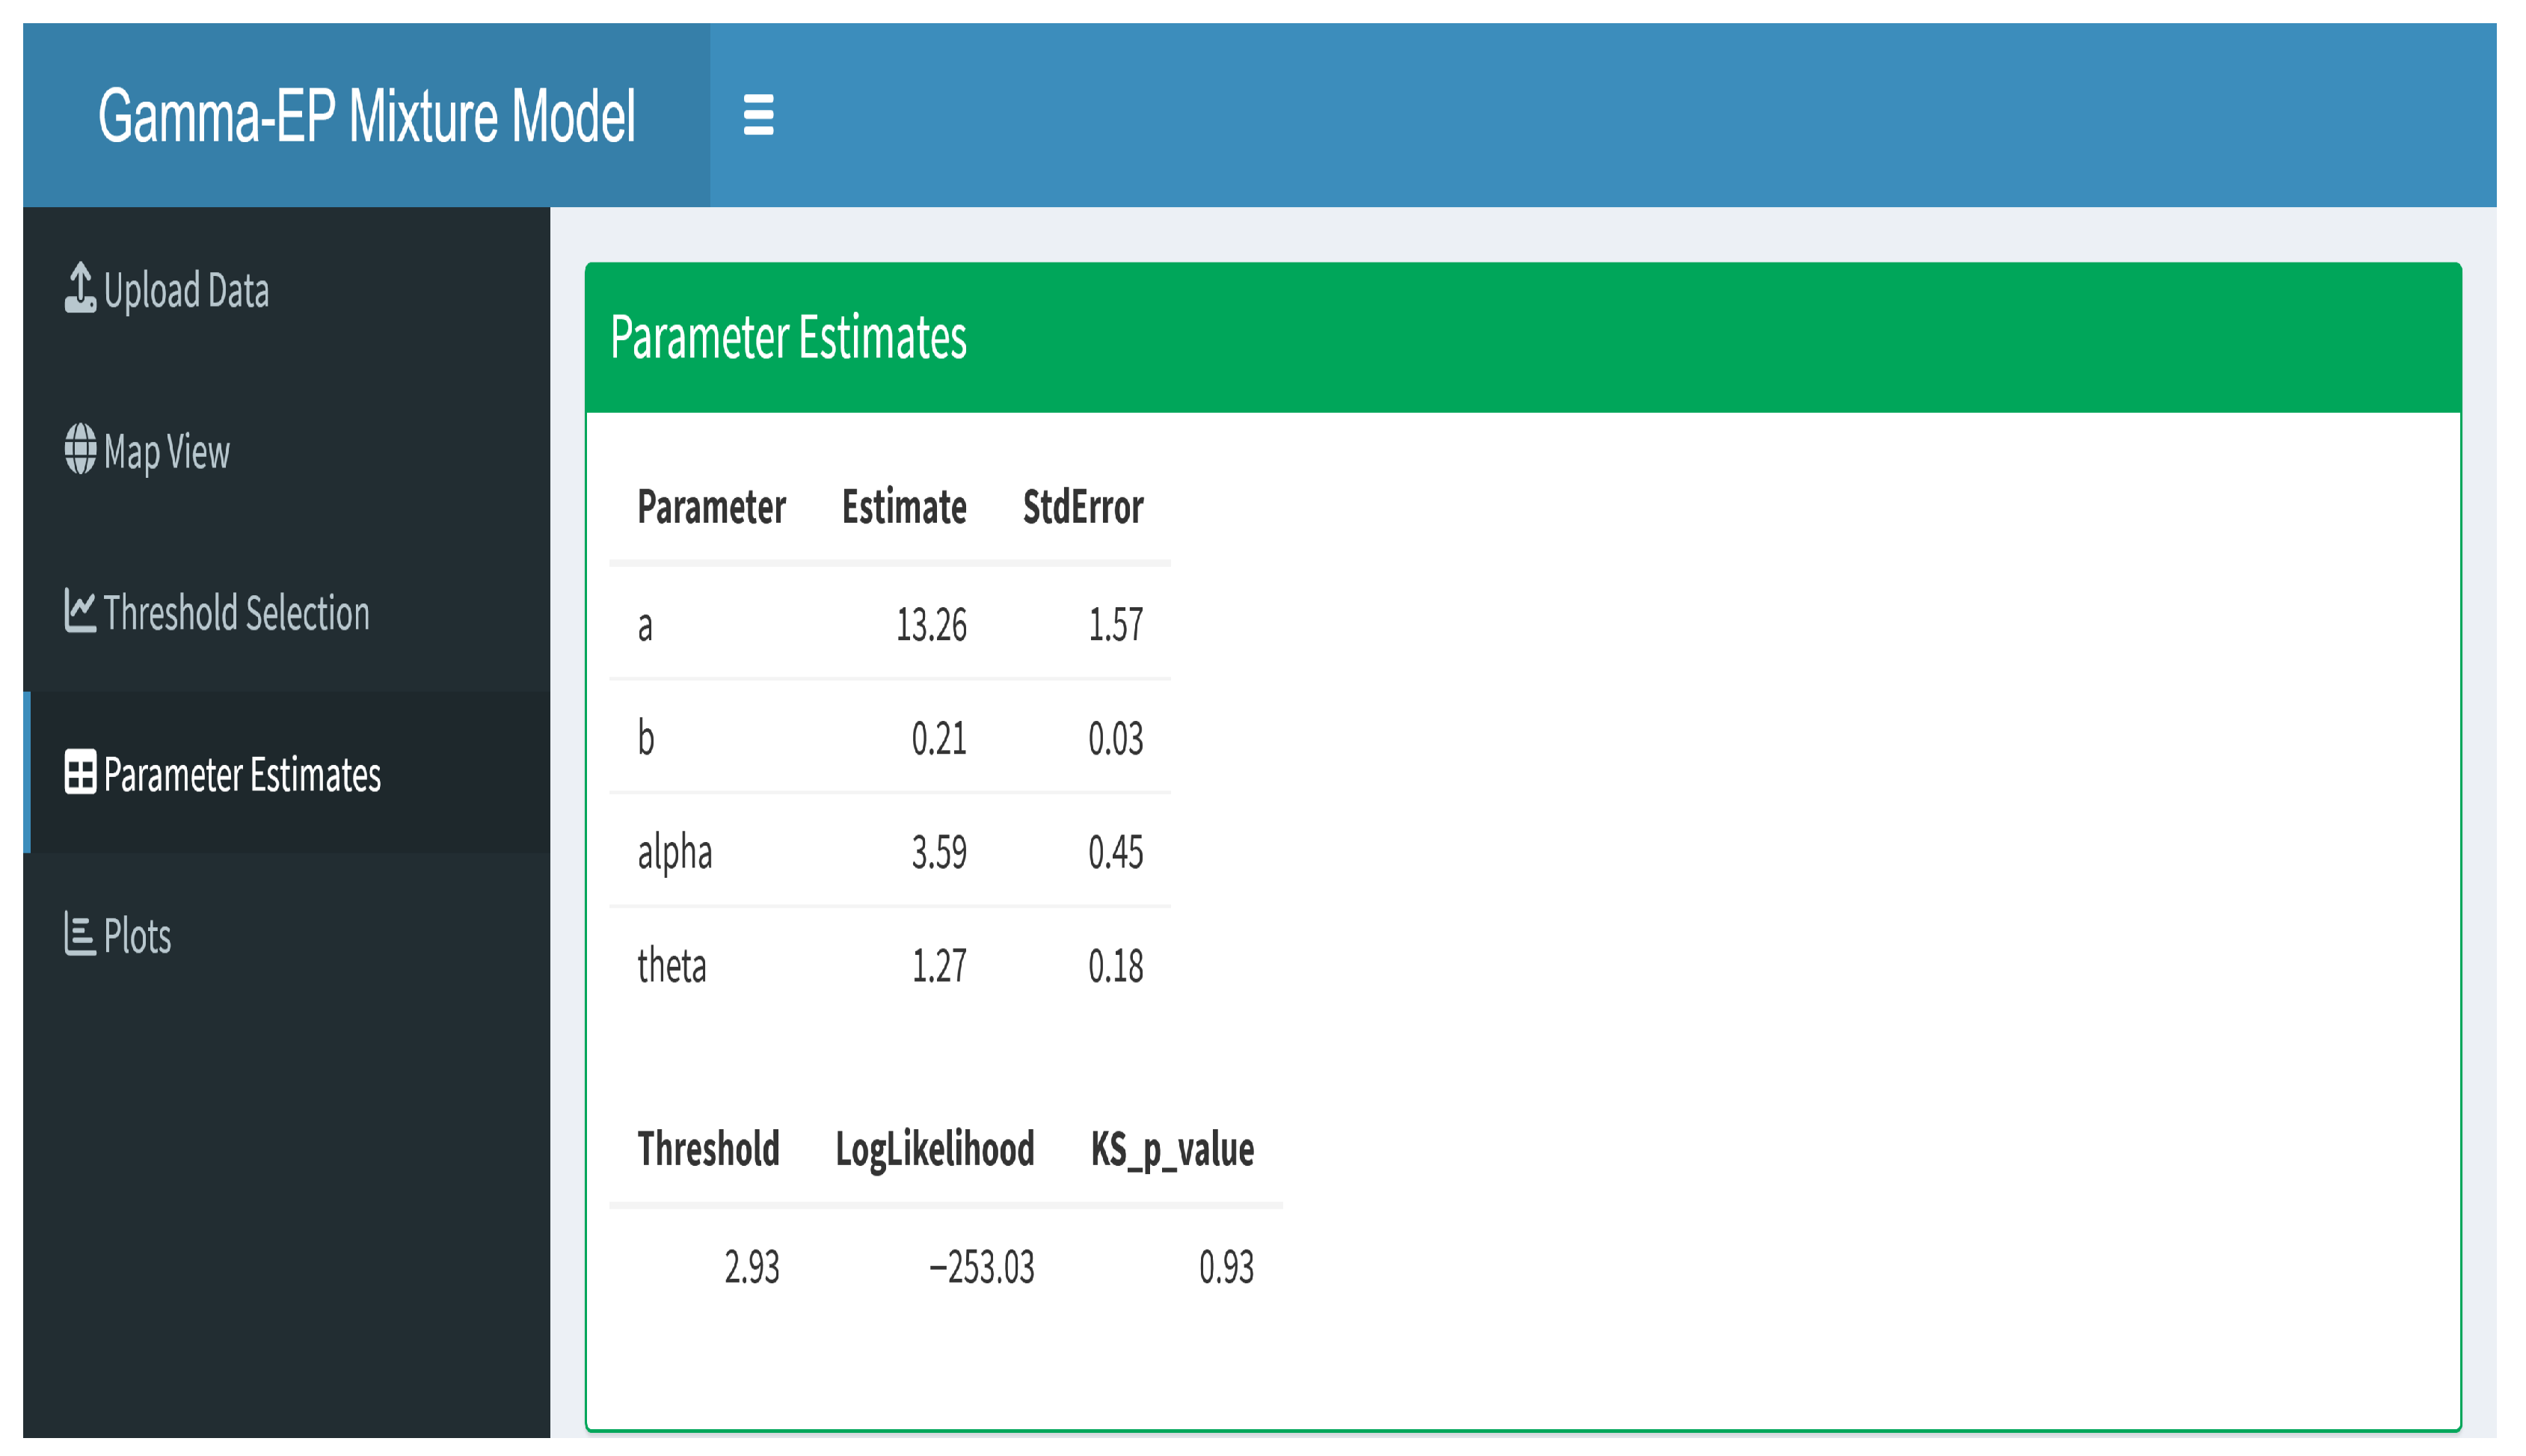Click the LogLikelihood column header
The width and height of the screenshot is (2526, 1456).
click(x=935, y=1150)
